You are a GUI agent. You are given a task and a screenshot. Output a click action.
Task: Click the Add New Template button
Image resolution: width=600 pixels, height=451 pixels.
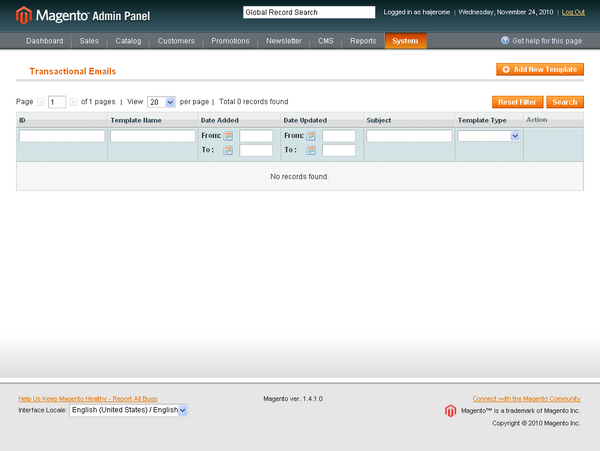[x=539, y=70]
